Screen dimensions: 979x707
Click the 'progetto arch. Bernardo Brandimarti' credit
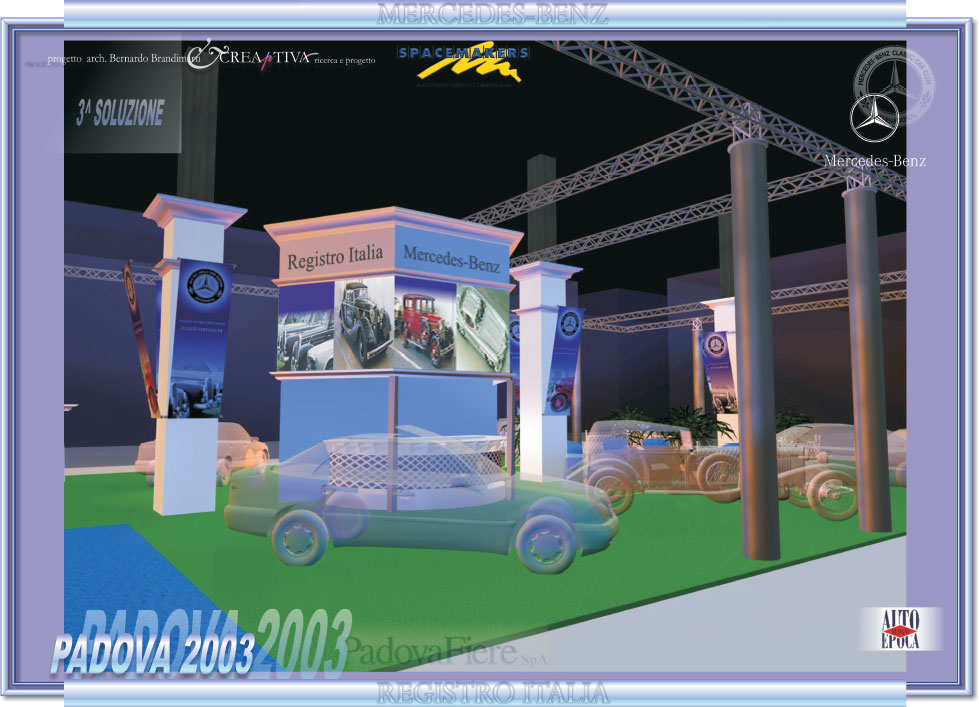point(124,59)
